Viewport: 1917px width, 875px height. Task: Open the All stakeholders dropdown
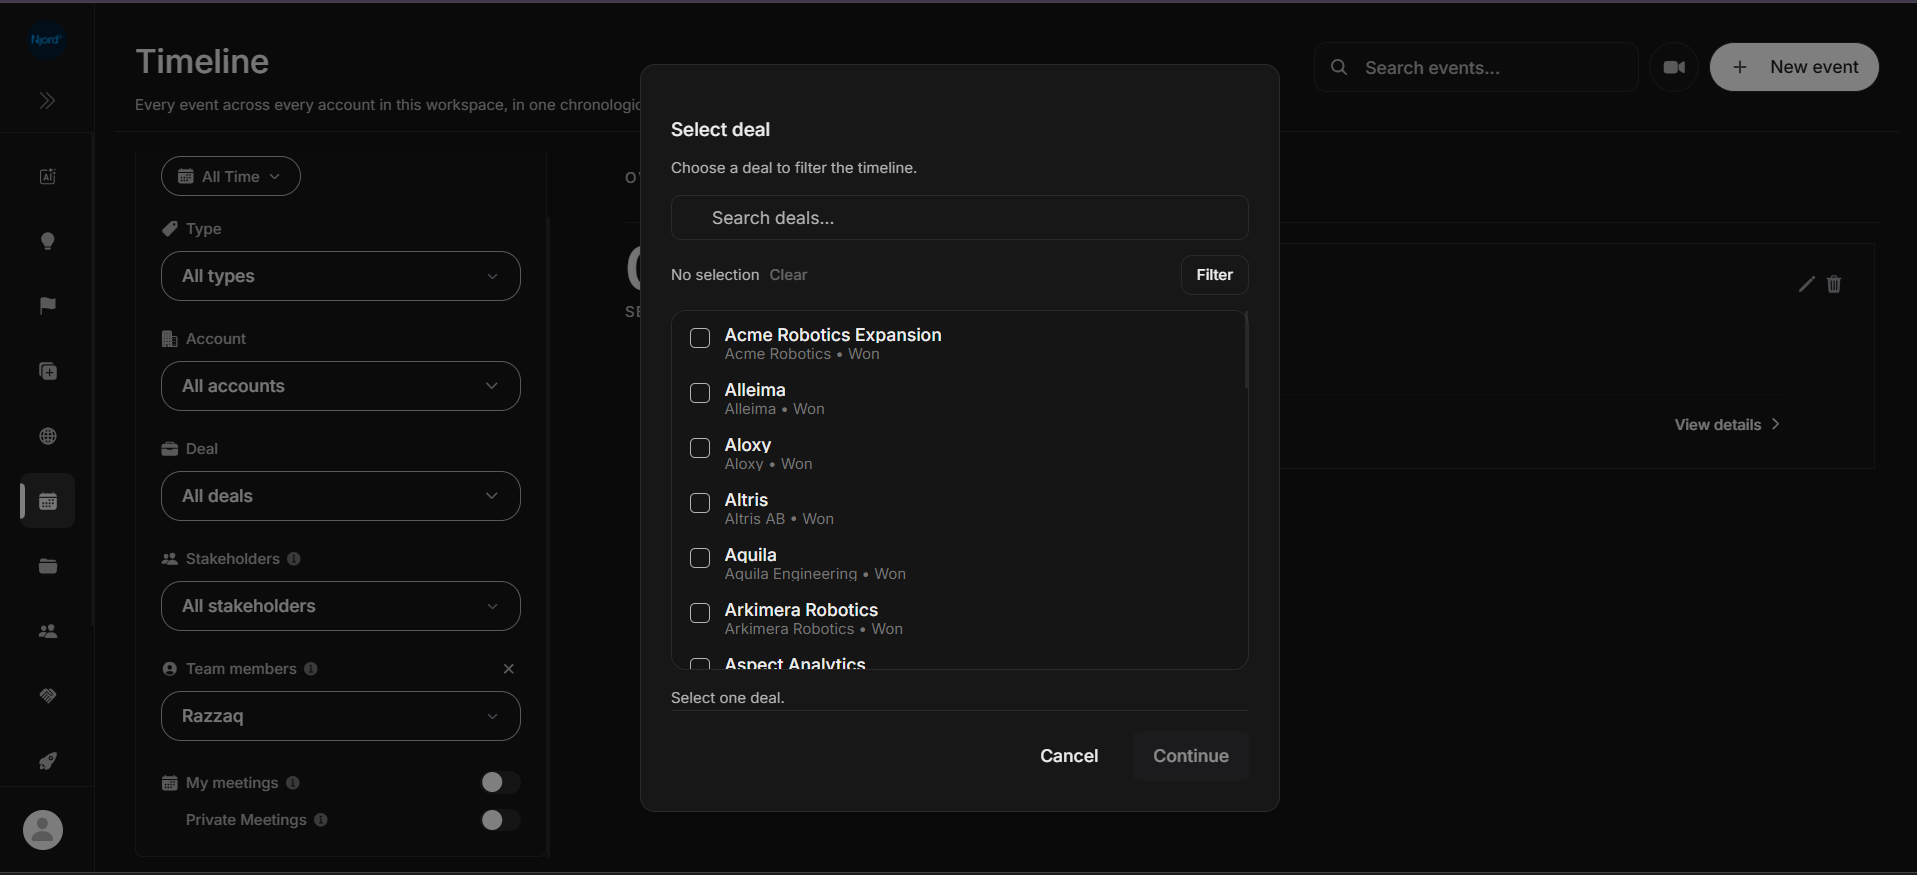coord(341,606)
